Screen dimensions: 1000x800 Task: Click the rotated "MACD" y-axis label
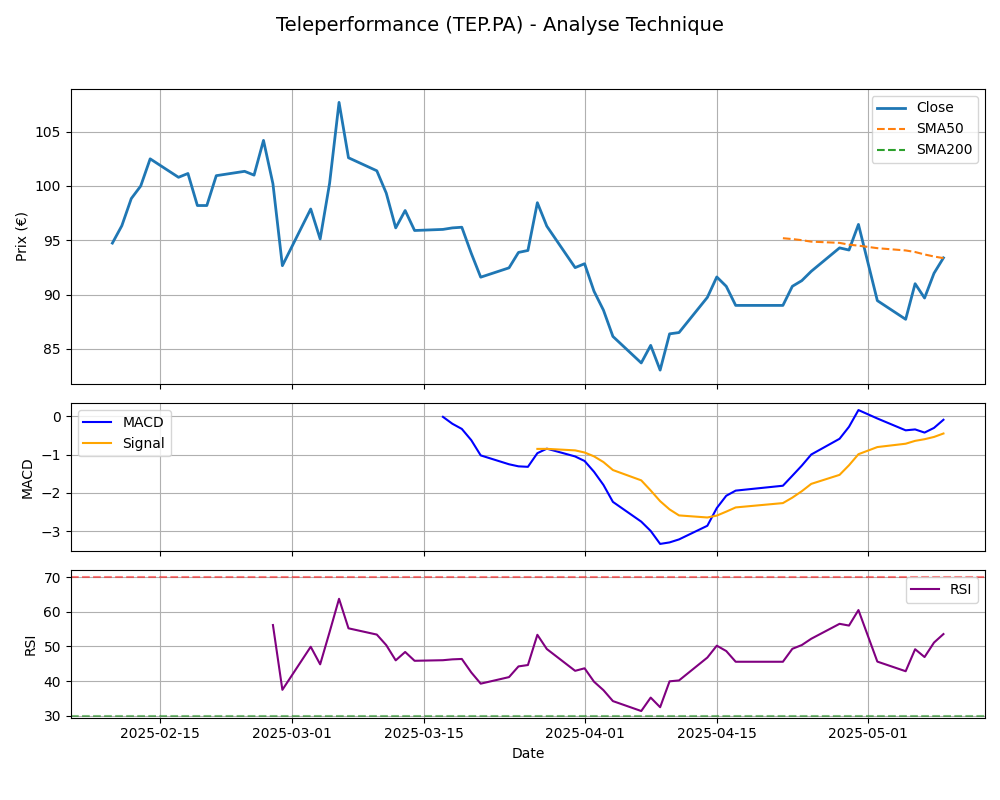point(27,478)
